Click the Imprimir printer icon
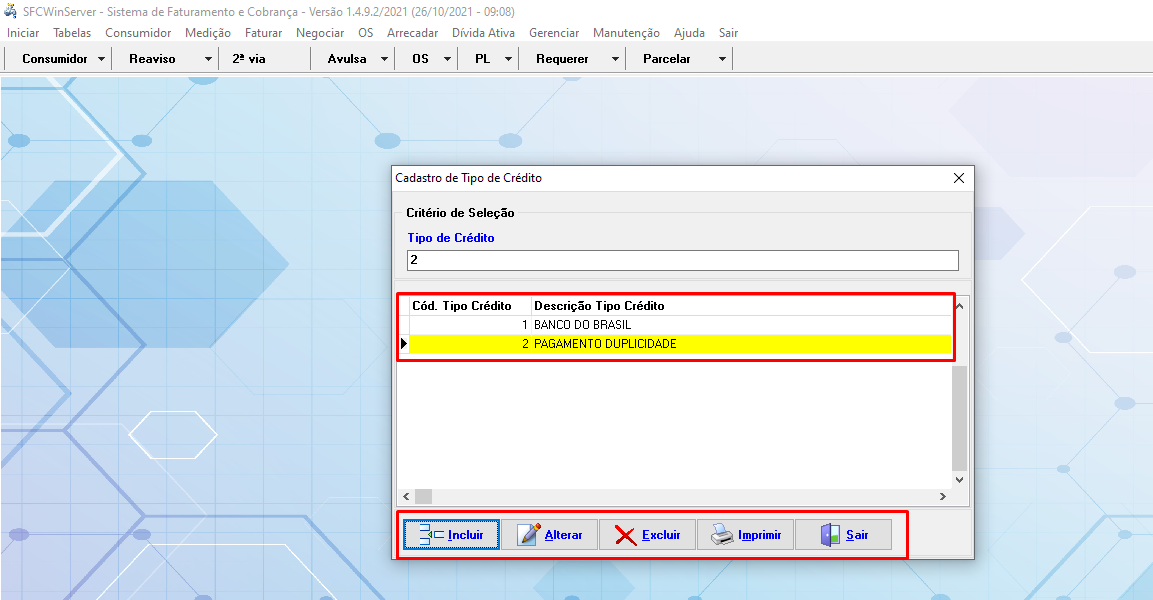The image size is (1153, 600). pyautogui.click(x=722, y=535)
